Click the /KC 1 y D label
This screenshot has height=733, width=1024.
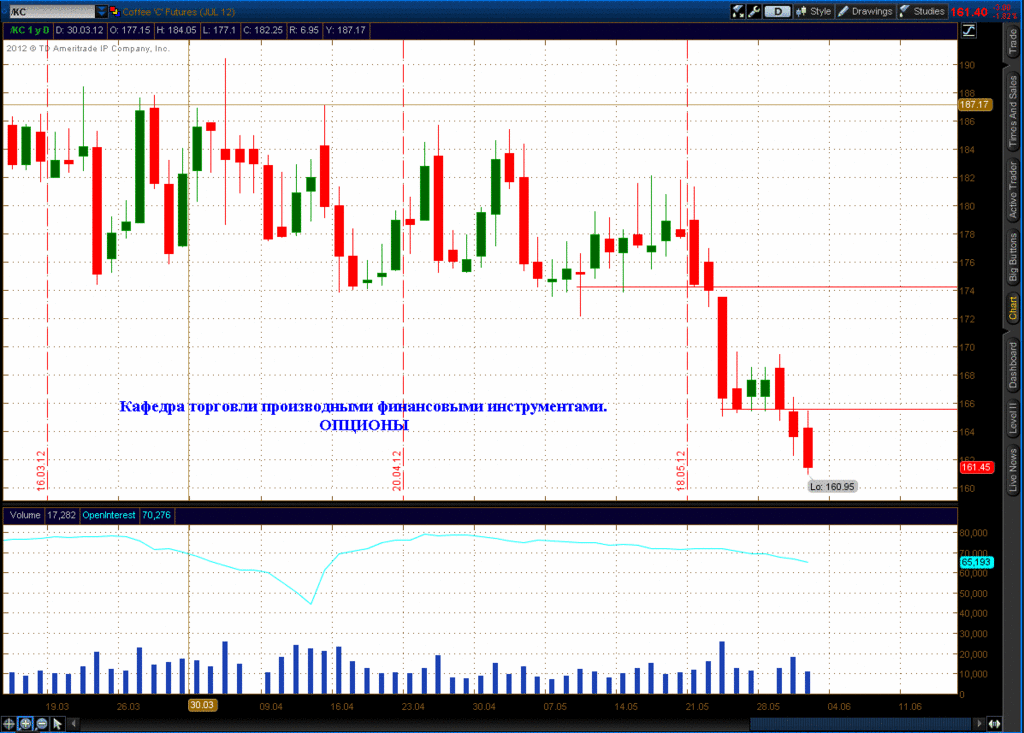[x=28, y=30]
